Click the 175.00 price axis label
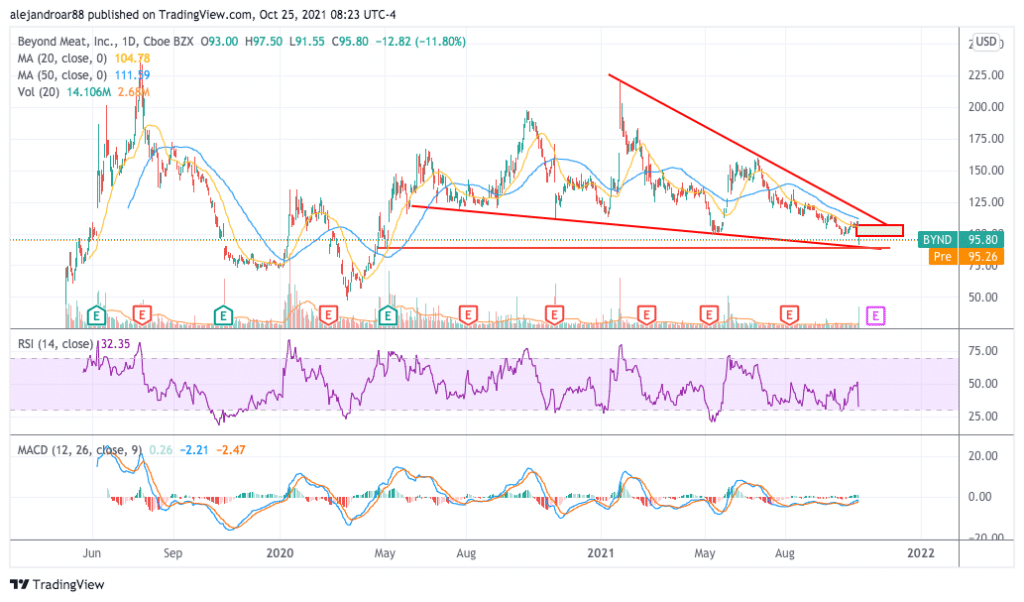Screen dimensions: 1024x602 point(985,138)
